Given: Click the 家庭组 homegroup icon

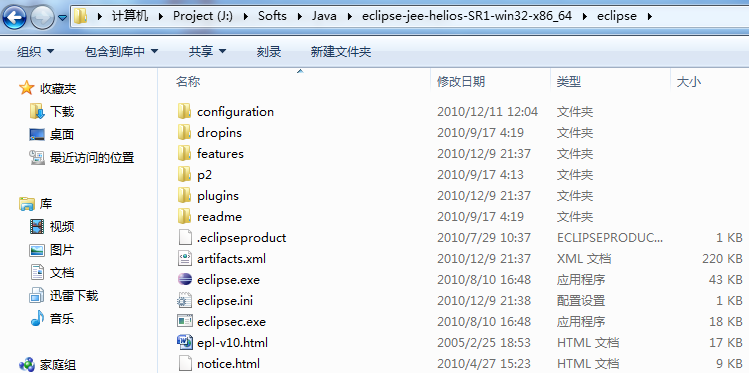Looking at the screenshot, I should coord(27,364).
